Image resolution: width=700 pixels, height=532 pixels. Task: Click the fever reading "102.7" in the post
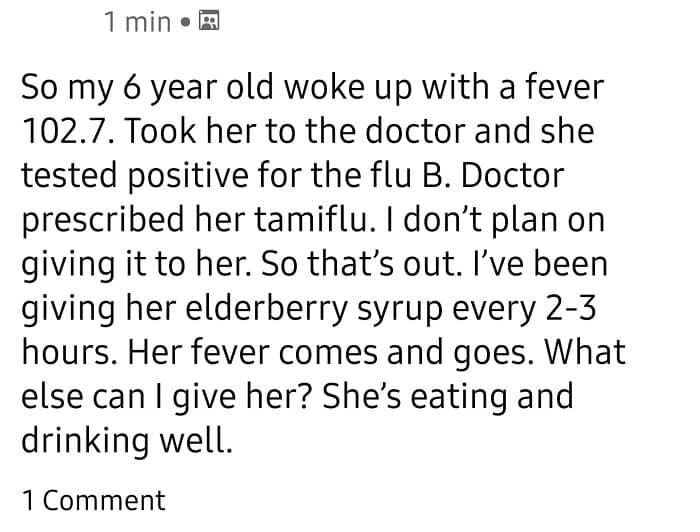(64, 131)
